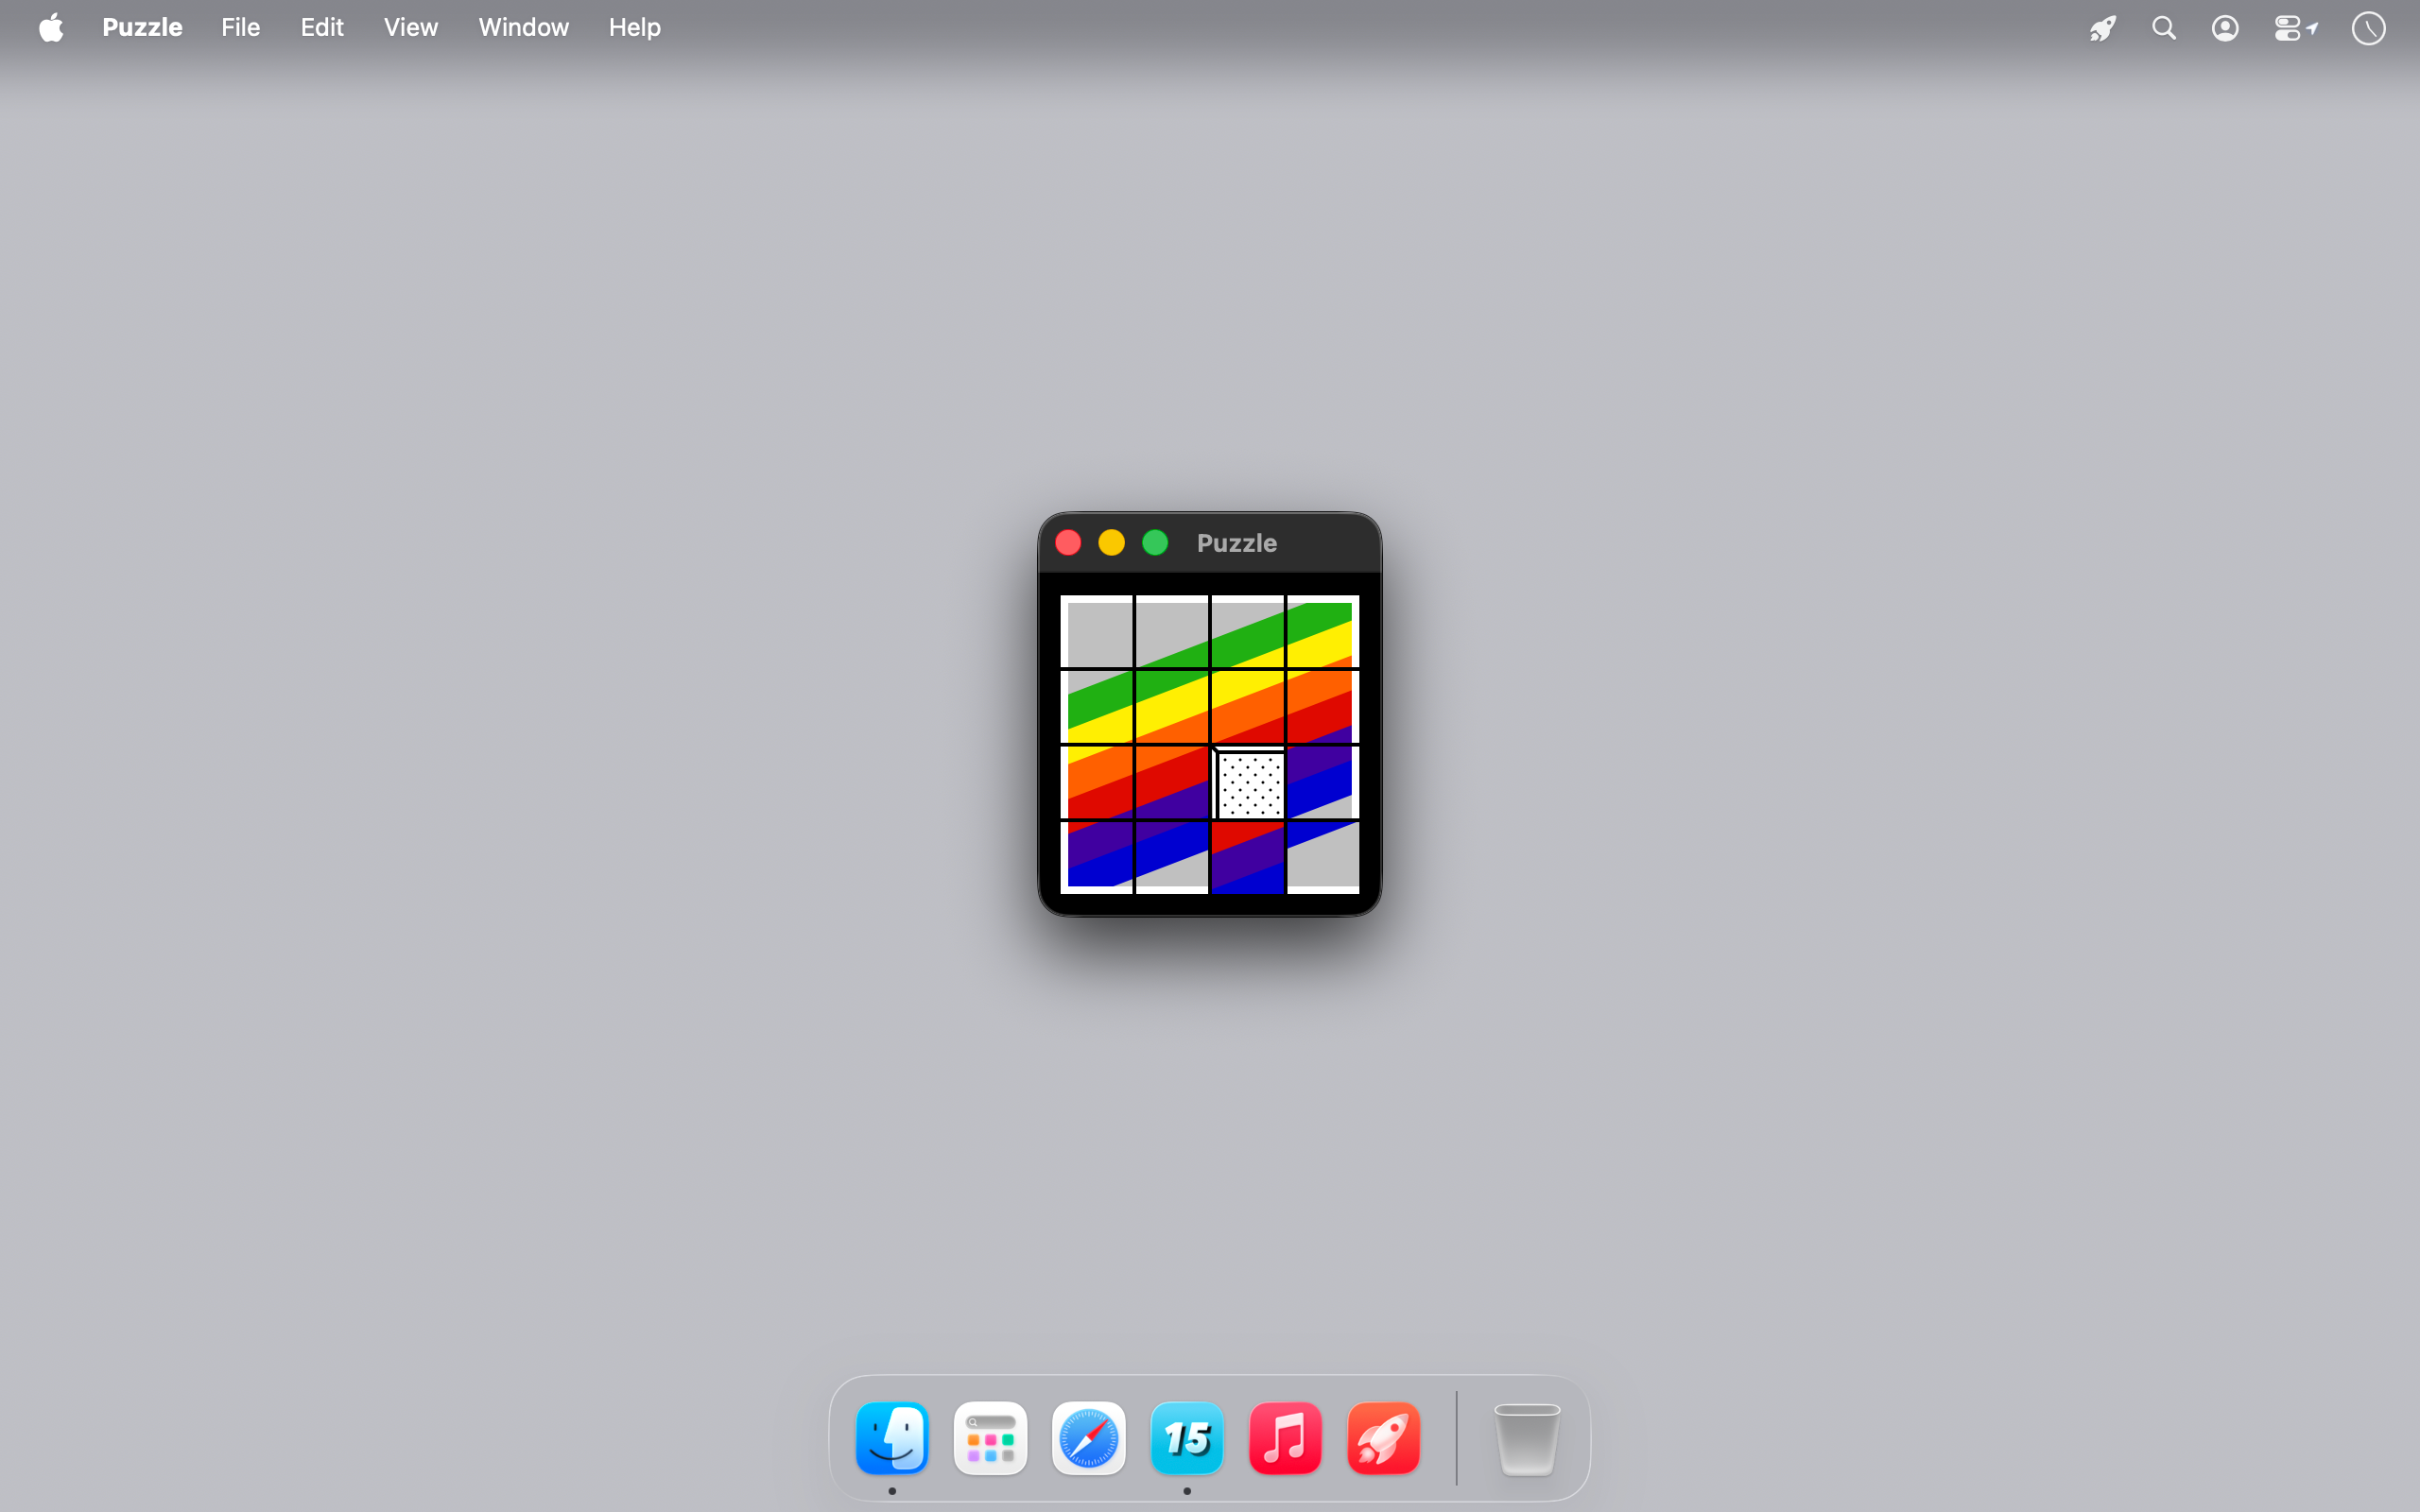The width and height of the screenshot is (2420, 1512).
Task: Zoom the Puzzle window with the green button
Action: pyautogui.click(x=1155, y=543)
